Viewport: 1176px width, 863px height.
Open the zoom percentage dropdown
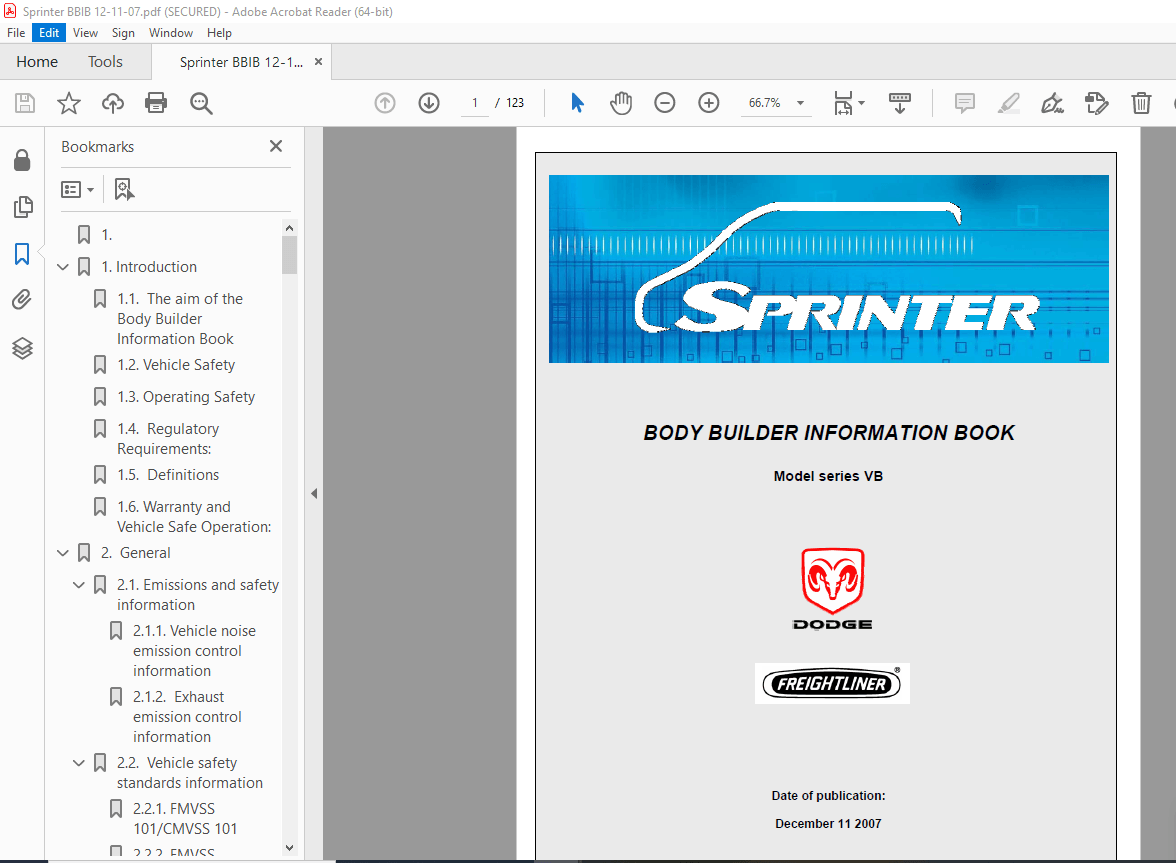[x=799, y=102]
